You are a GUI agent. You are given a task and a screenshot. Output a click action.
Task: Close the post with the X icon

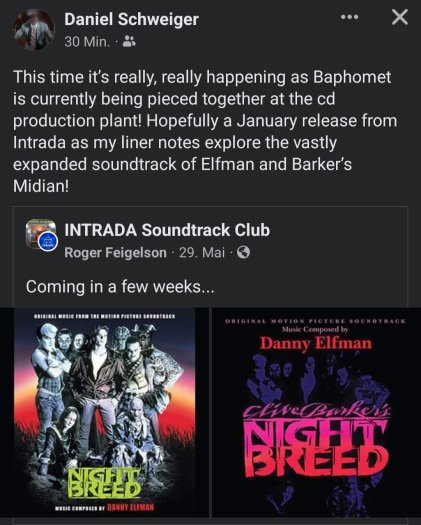(400, 17)
